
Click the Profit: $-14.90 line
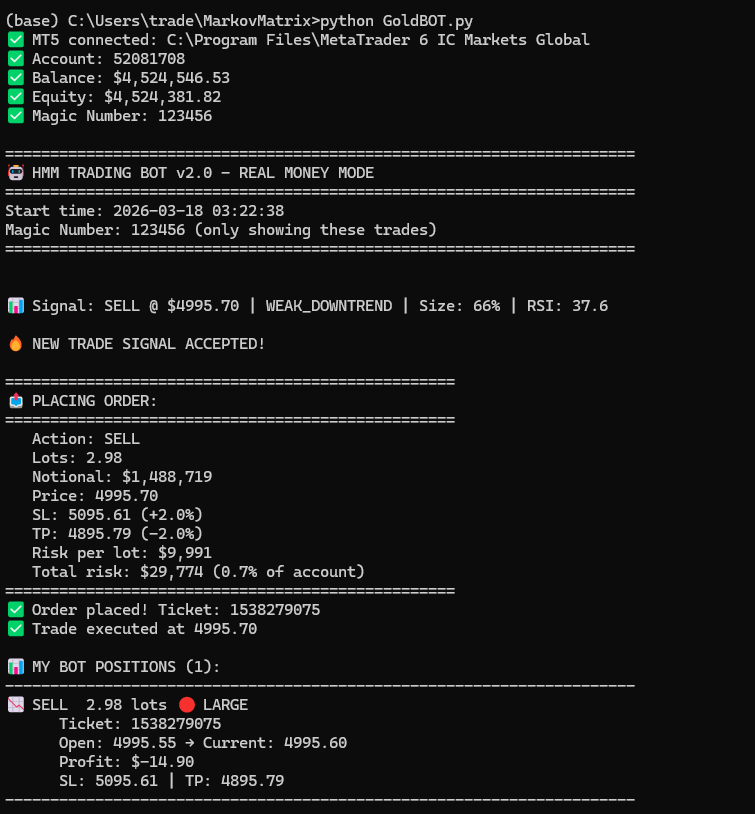[x=126, y=762]
